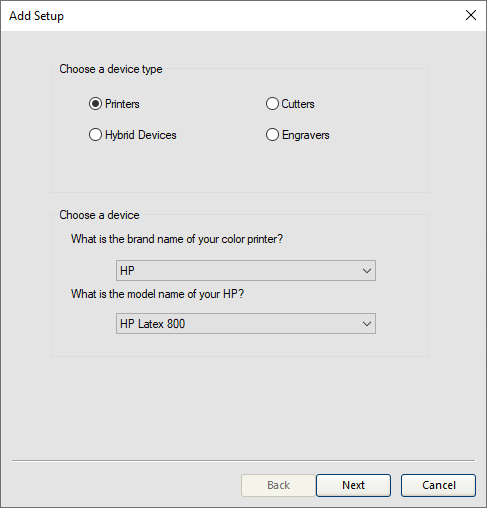Screen dimensions: 487x508
Task: Click the HP Latex 800 combo box
Action: coord(246,323)
